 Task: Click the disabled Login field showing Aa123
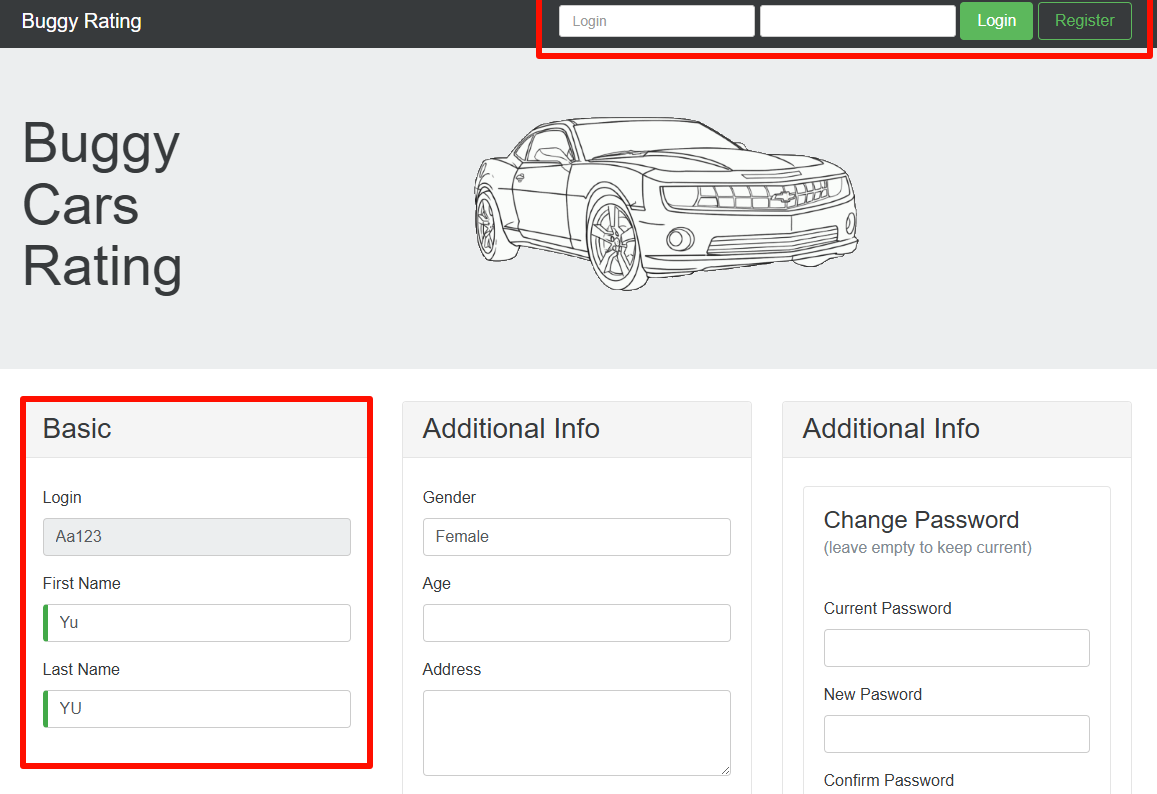(x=196, y=536)
